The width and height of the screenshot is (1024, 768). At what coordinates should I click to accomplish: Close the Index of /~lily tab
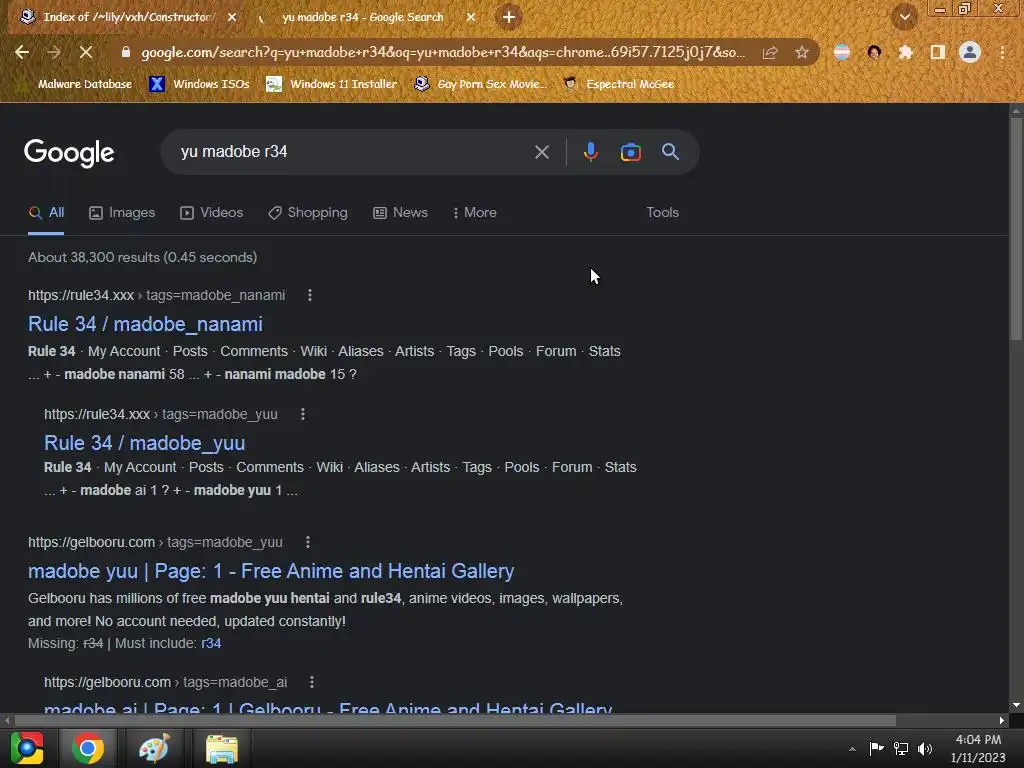232,17
